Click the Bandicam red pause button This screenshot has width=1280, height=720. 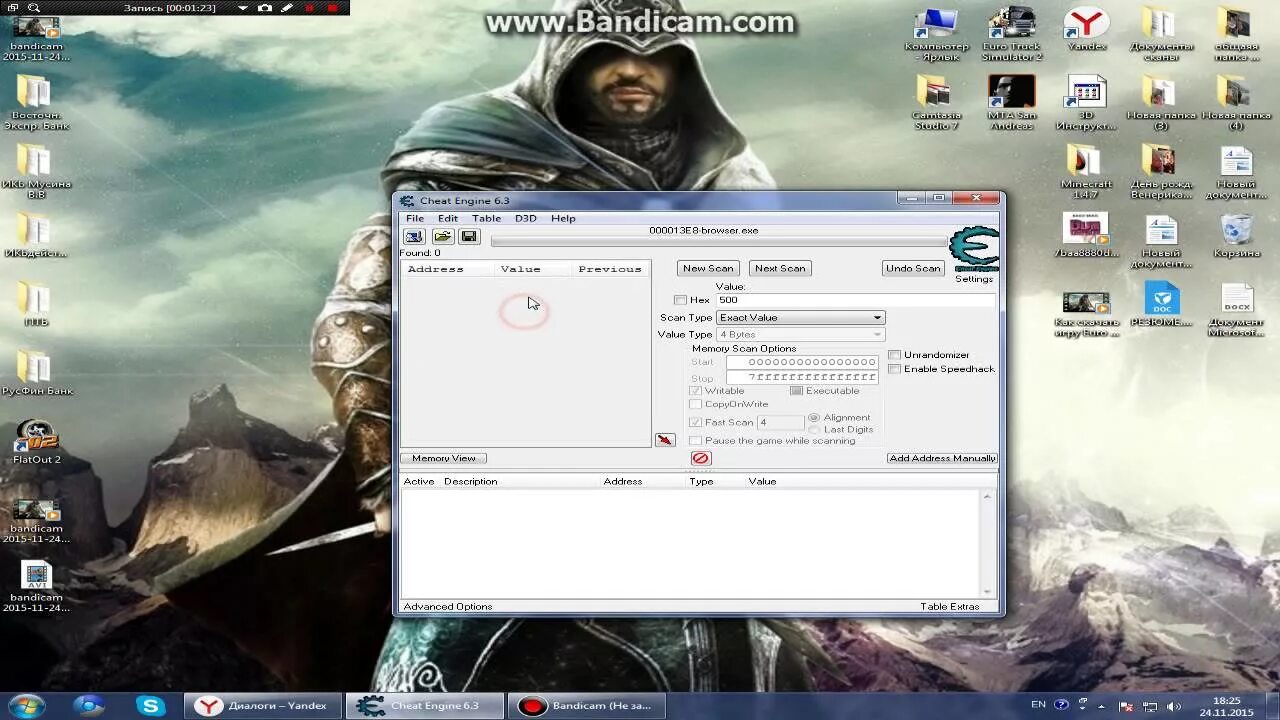(310, 8)
